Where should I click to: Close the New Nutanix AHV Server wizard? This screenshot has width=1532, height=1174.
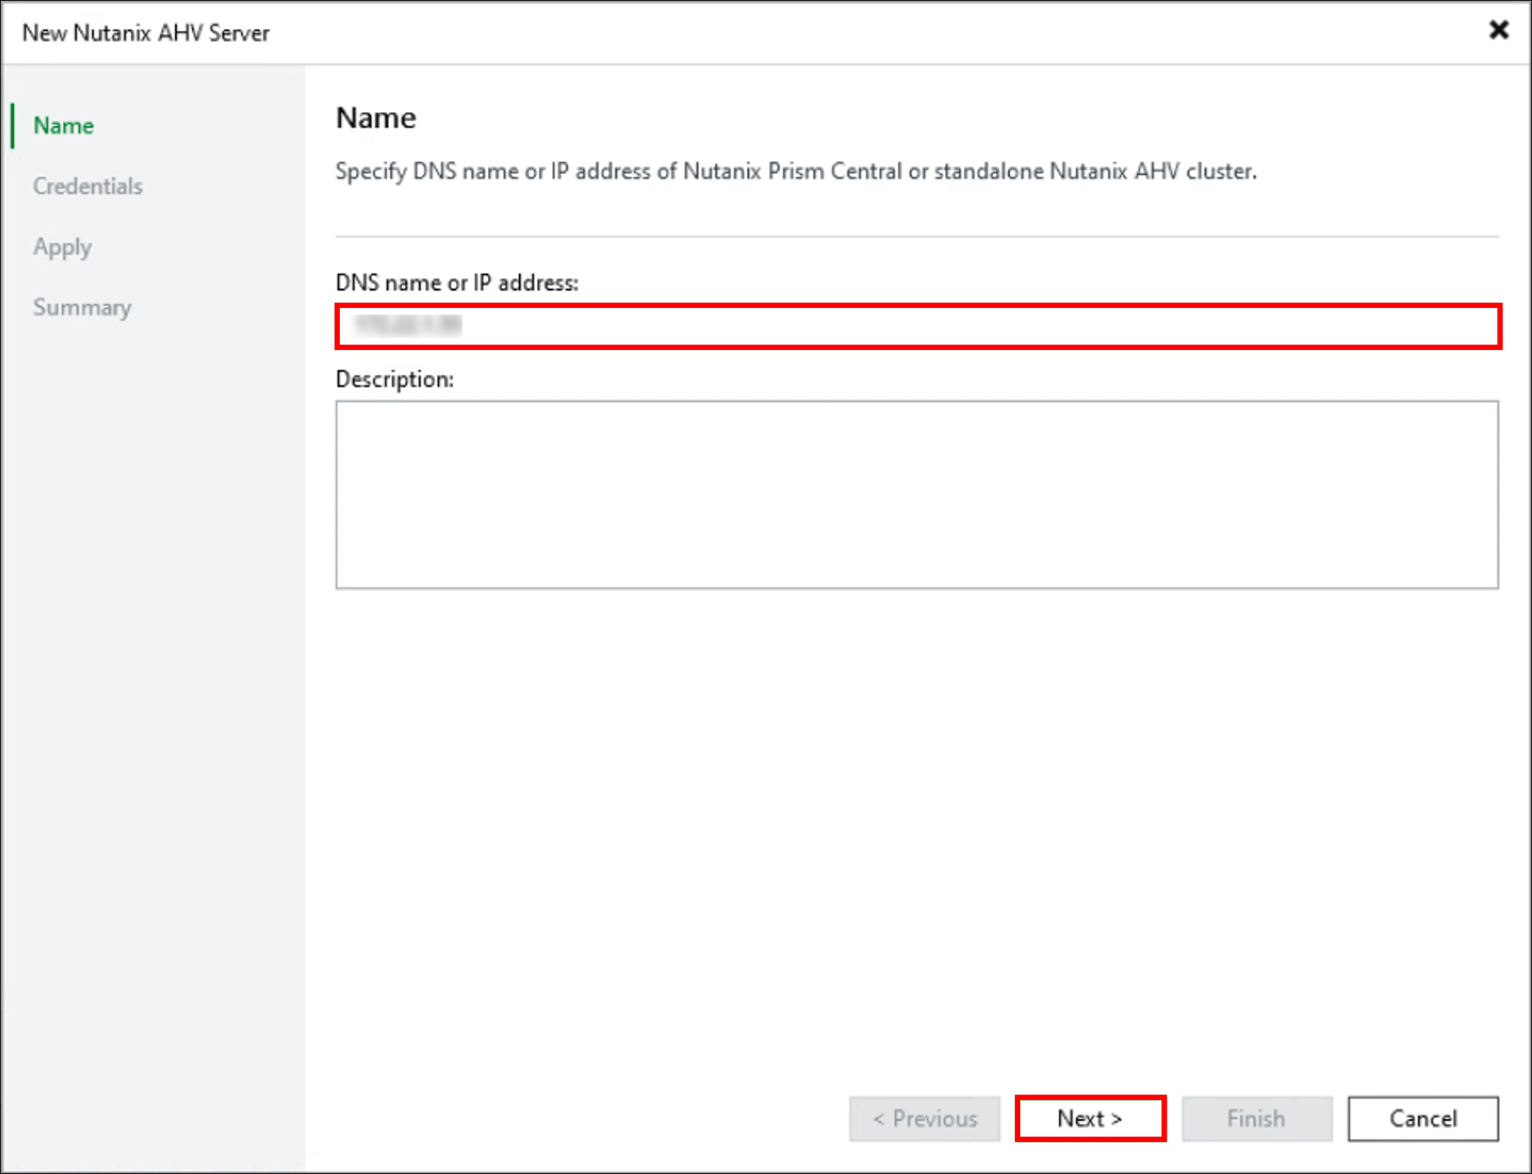(1499, 30)
